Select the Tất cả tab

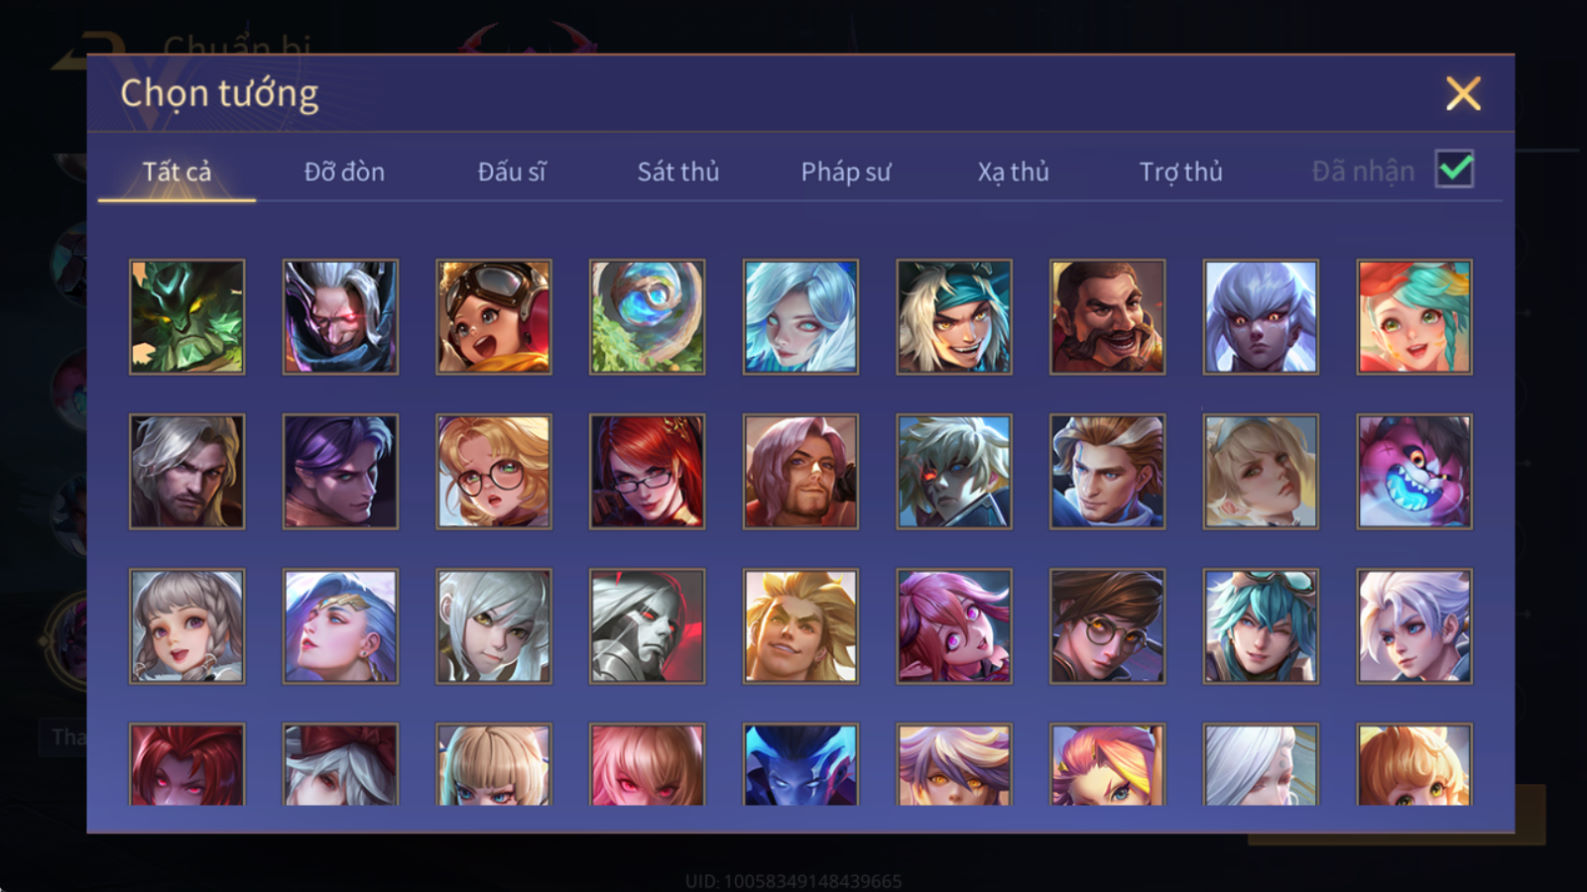[177, 172]
